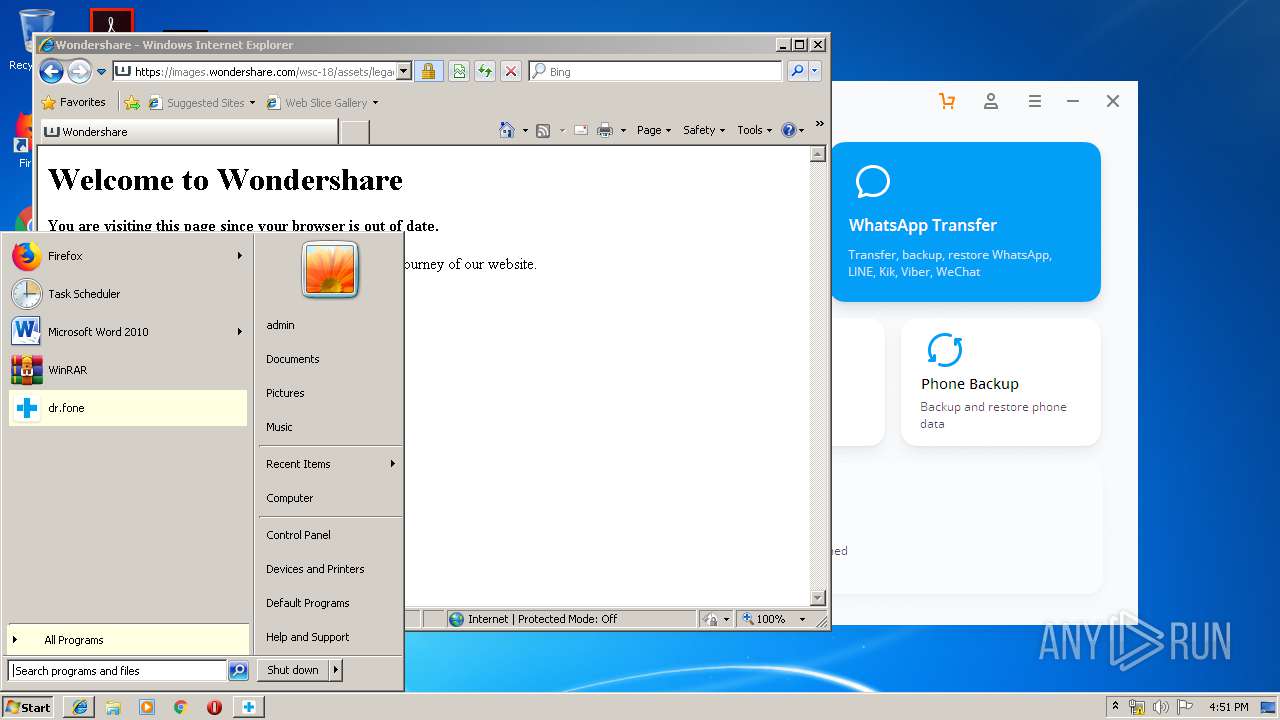Open the dr.fone shopping cart icon
This screenshot has height=720, width=1280.
(x=947, y=101)
